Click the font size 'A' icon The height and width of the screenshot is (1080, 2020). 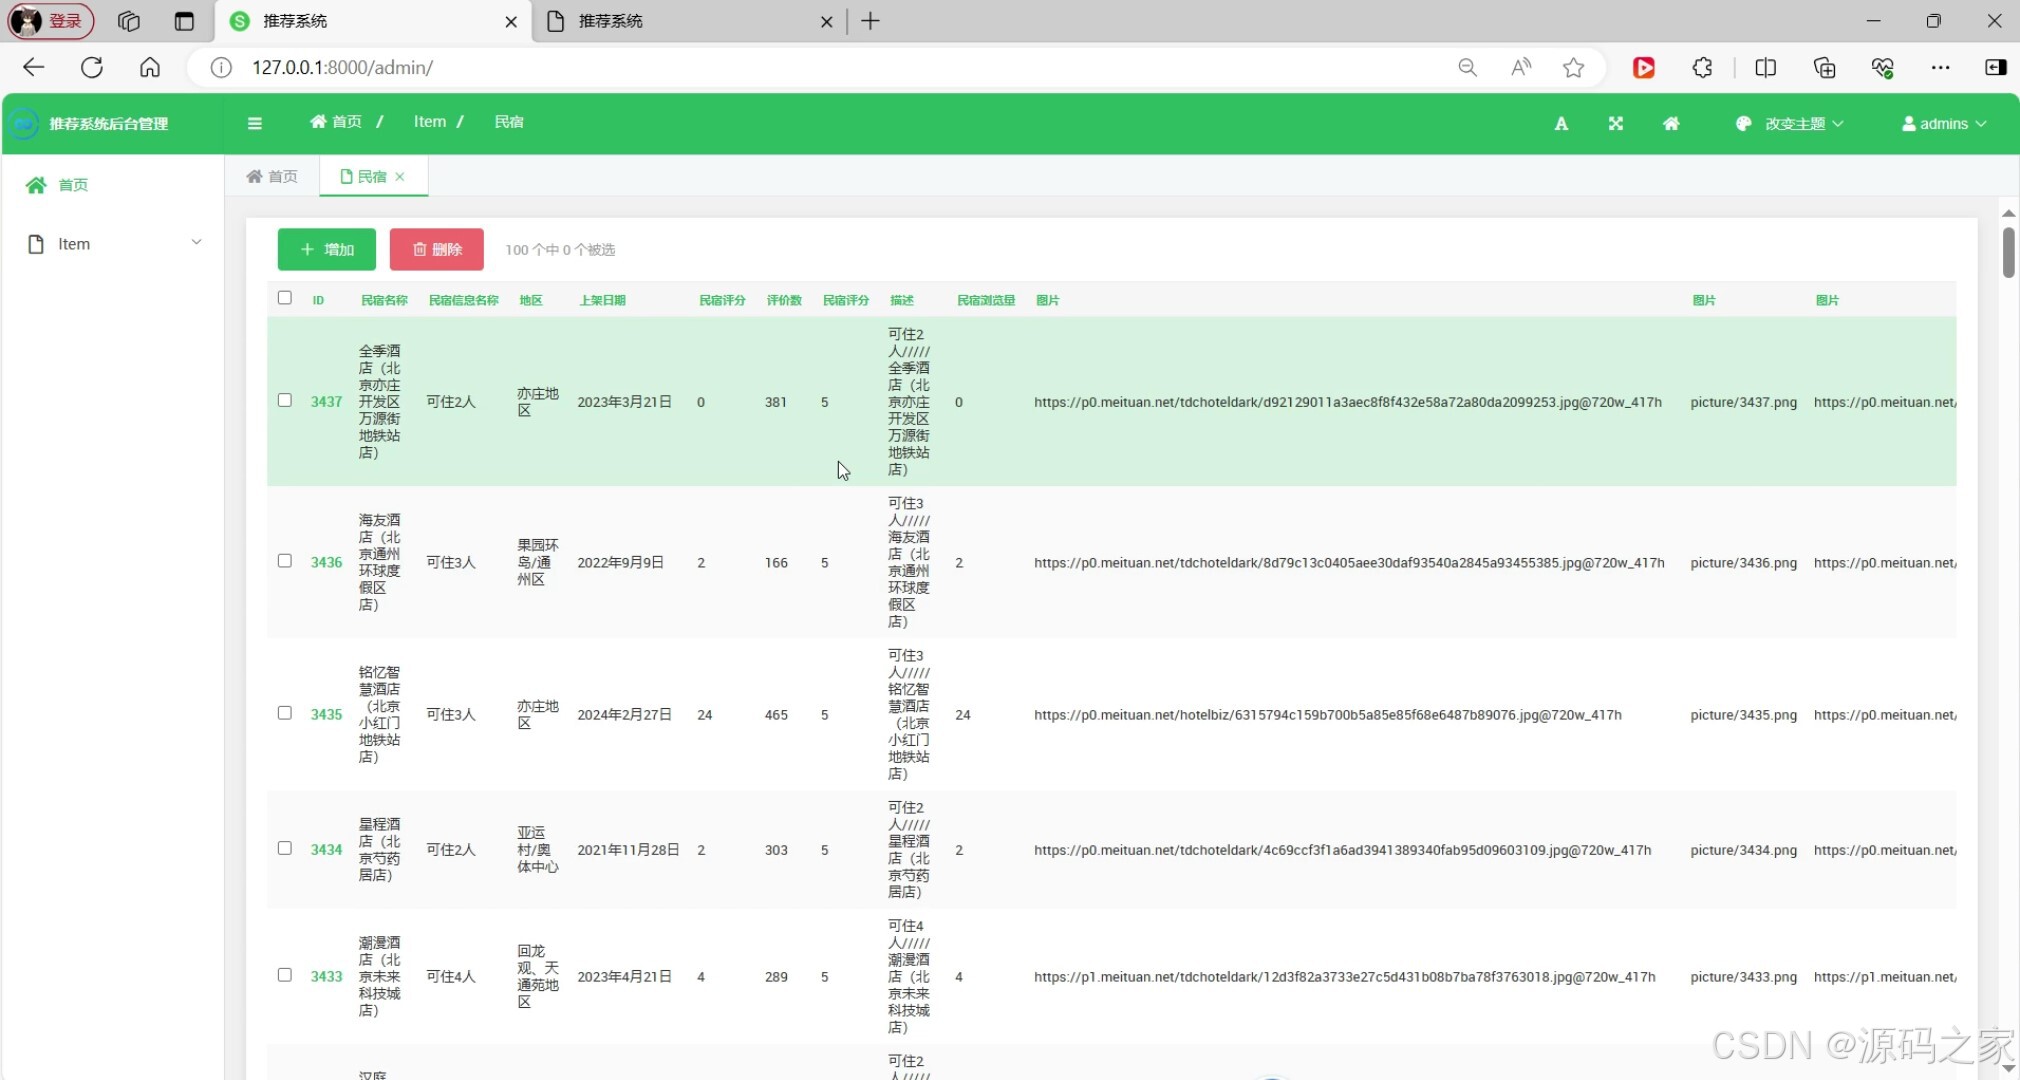click(1561, 123)
